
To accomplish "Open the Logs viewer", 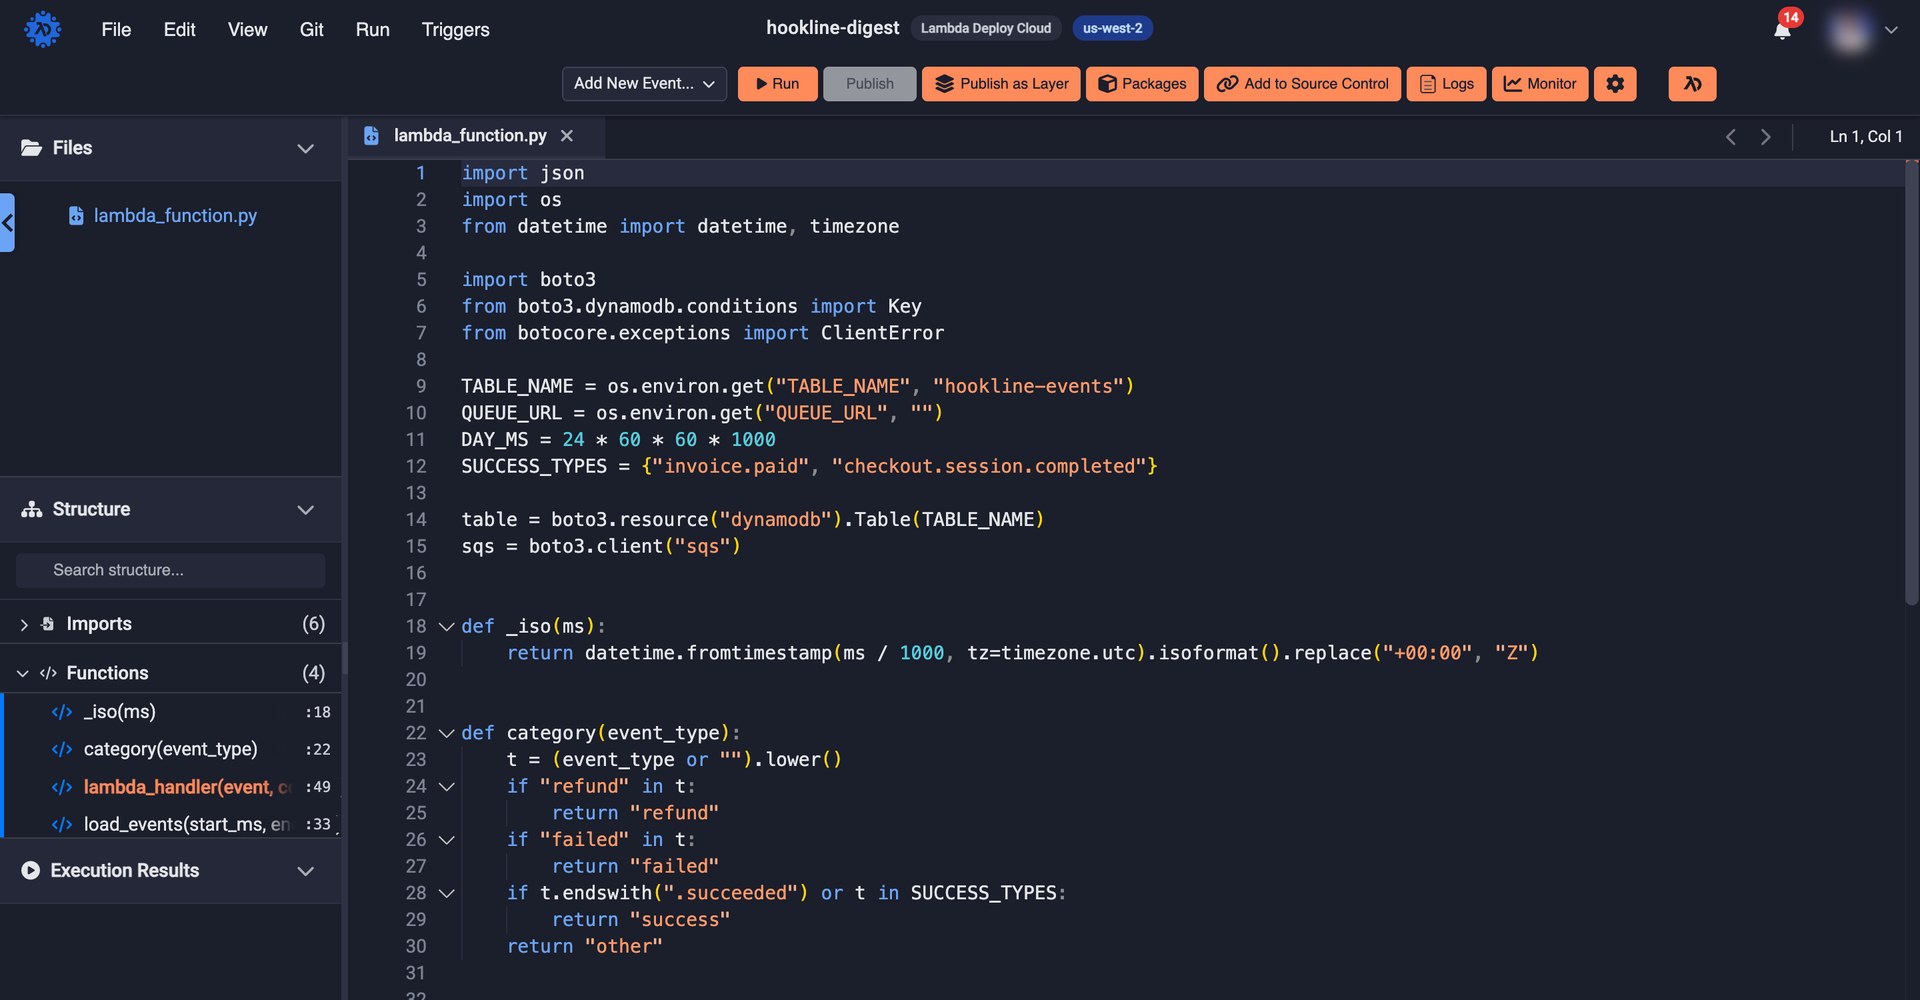I will point(1446,84).
